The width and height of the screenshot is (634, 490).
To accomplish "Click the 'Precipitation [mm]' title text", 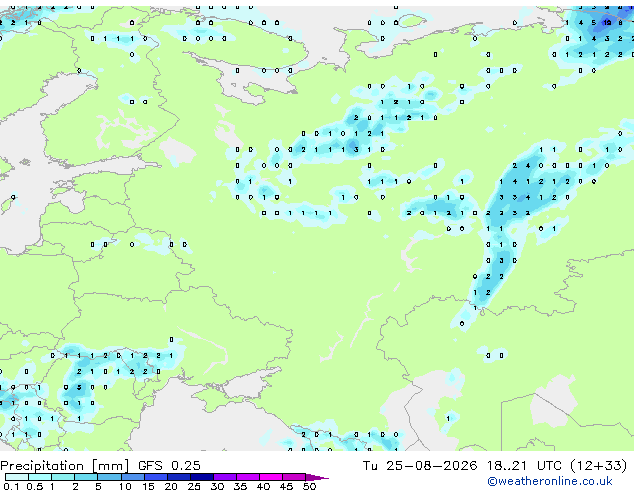I will 65,466.
